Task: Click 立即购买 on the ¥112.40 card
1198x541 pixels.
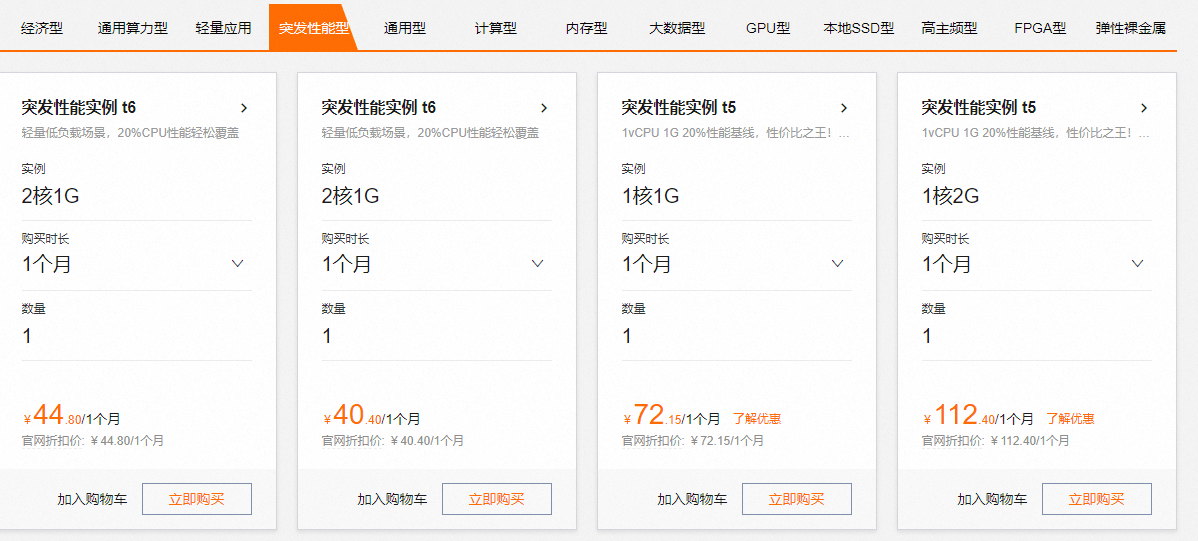Action: pos(1096,499)
